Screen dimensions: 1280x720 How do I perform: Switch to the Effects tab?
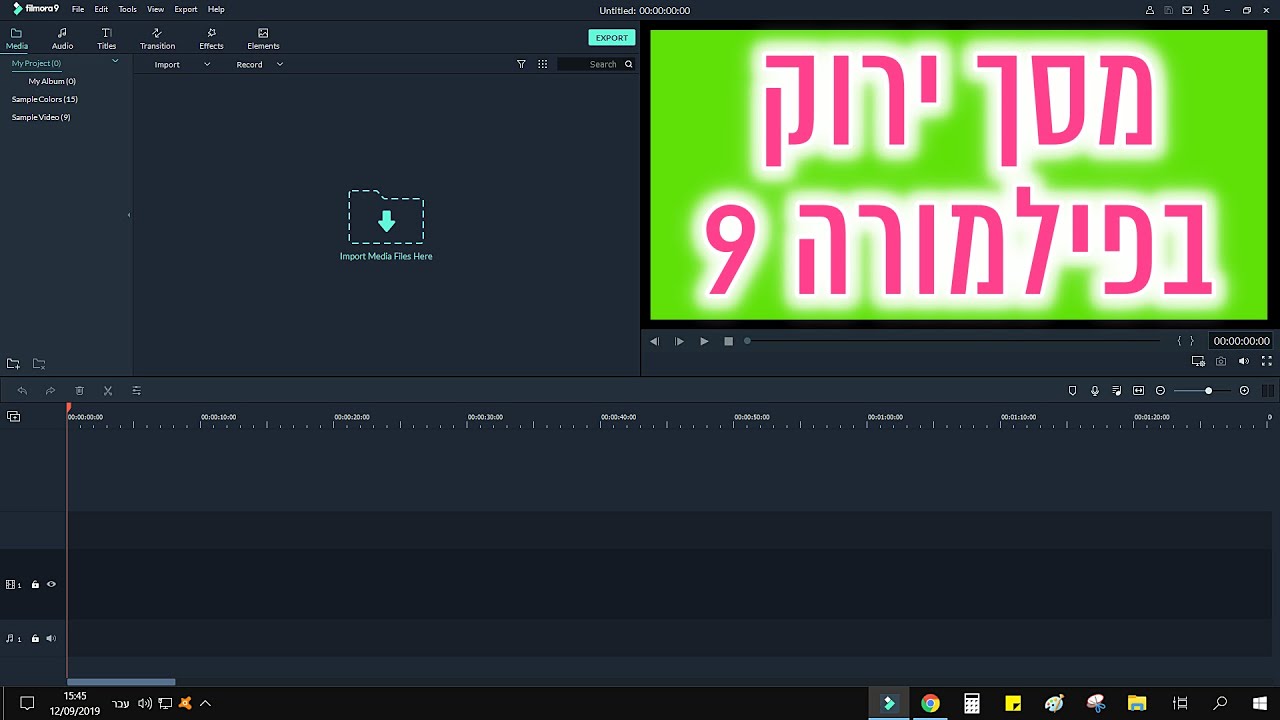[x=211, y=39]
